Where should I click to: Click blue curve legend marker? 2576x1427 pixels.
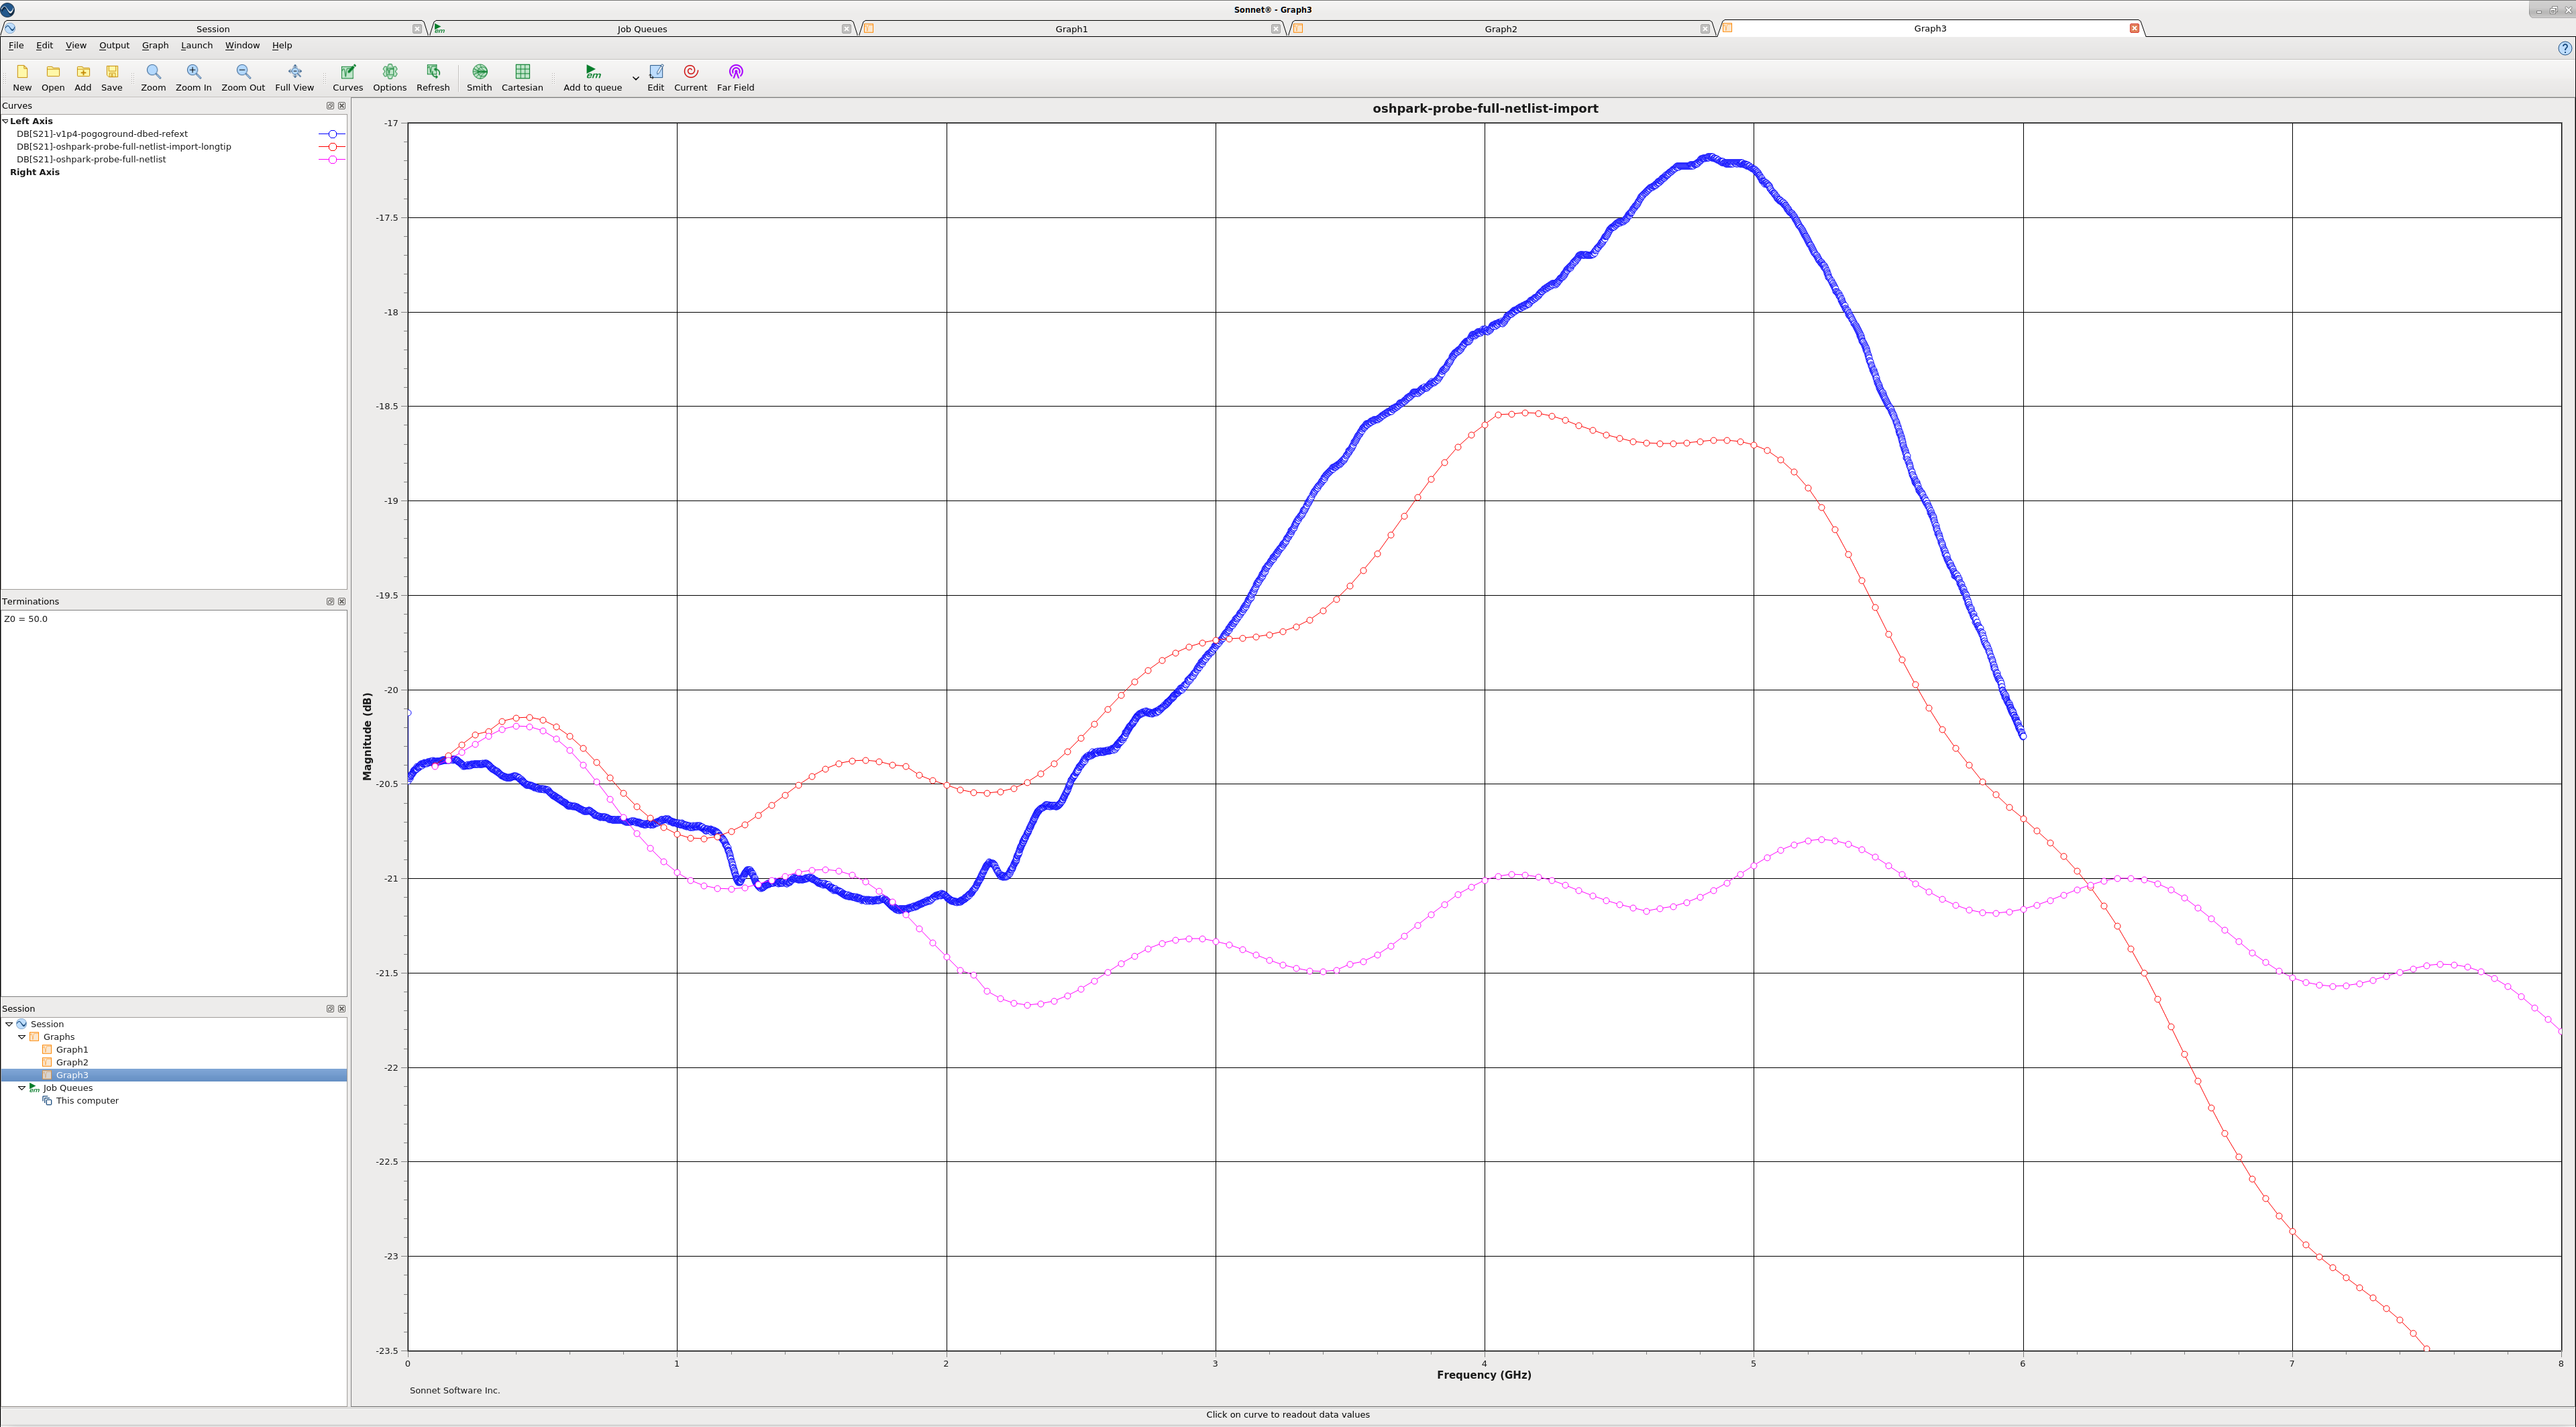click(332, 134)
